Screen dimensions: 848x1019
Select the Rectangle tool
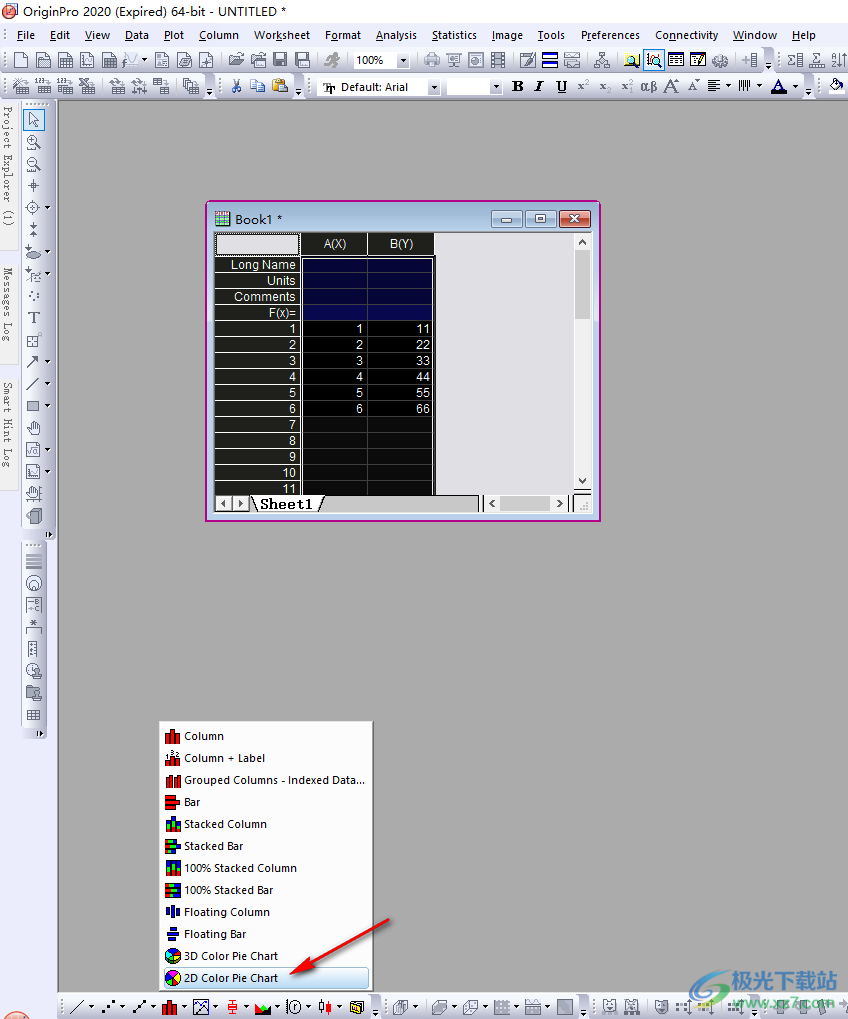pyautogui.click(x=32, y=406)
